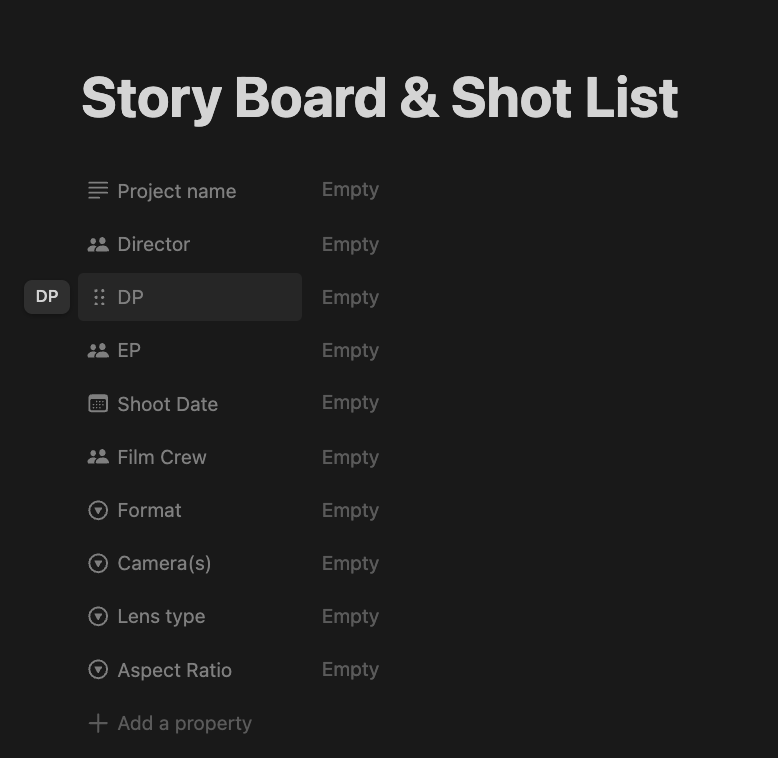This screenshot has width=778, height=758.
Task: Click the text icon beside Project name
Action: [98, 190]
